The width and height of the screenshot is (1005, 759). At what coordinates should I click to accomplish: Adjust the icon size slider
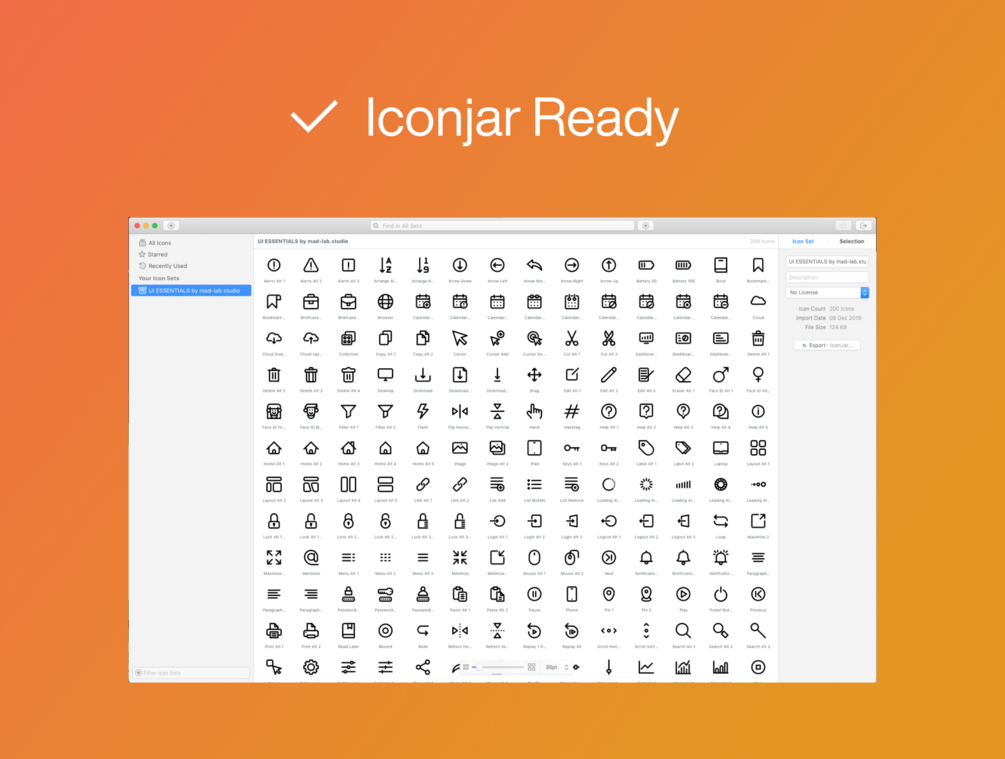point(498,667)
